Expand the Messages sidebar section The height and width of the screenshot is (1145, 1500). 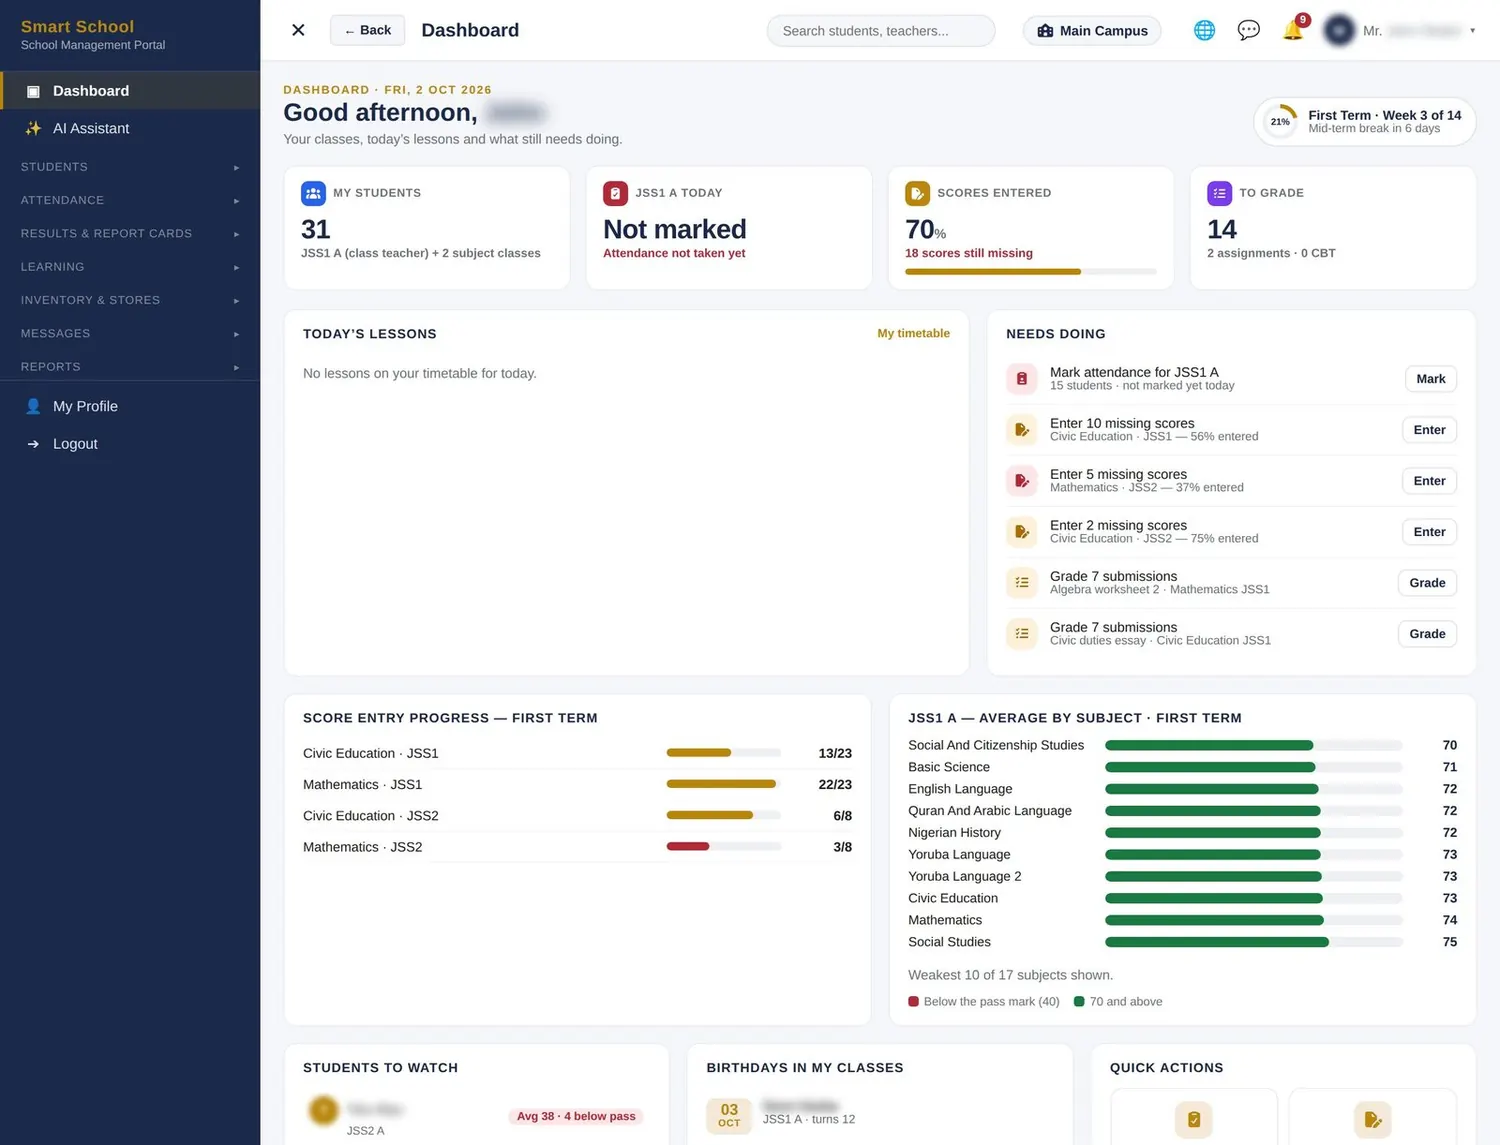(x=130, y=333)
